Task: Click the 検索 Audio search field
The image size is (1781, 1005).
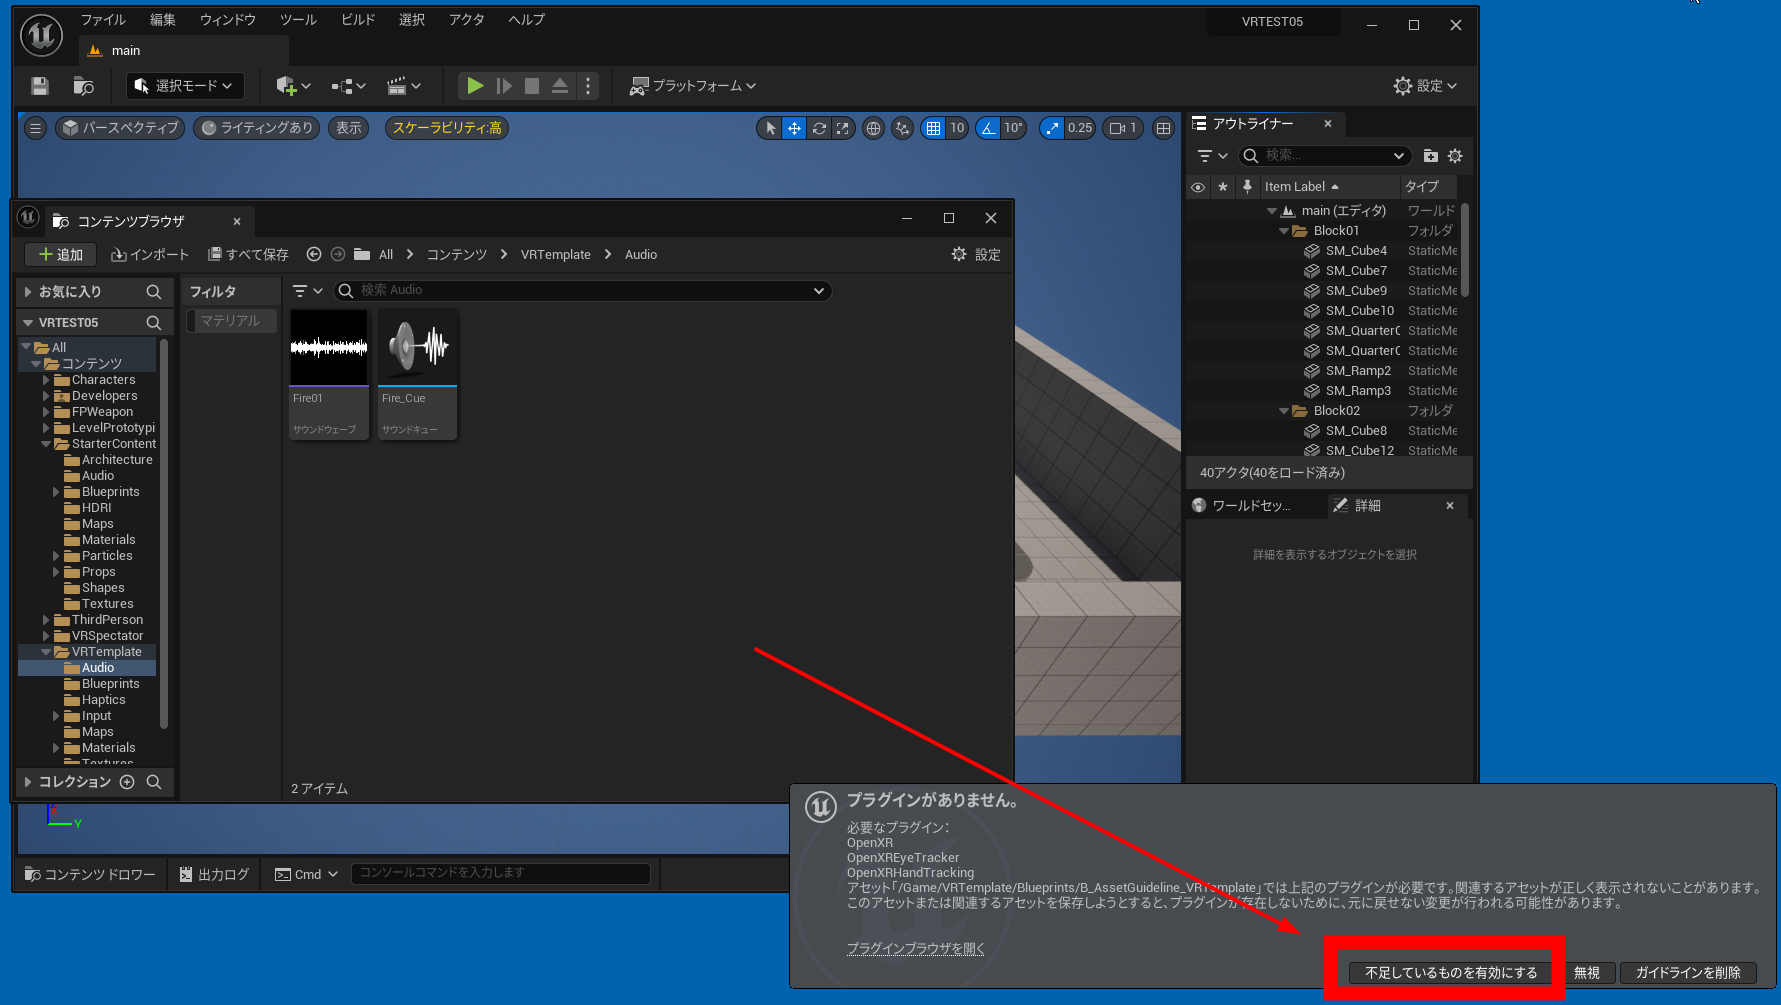Action: coord(580,290)
